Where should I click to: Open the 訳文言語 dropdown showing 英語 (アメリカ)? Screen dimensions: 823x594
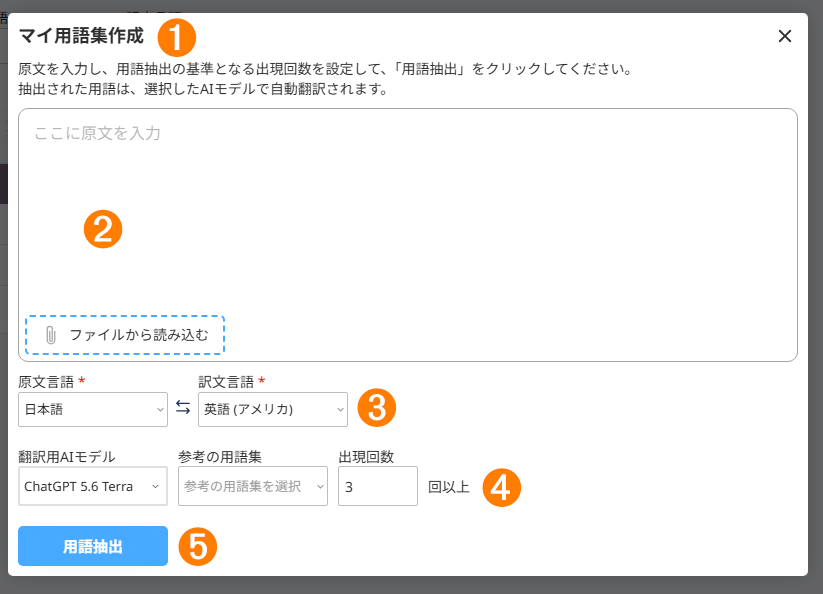pyautogui.click(x=273, y=409)
